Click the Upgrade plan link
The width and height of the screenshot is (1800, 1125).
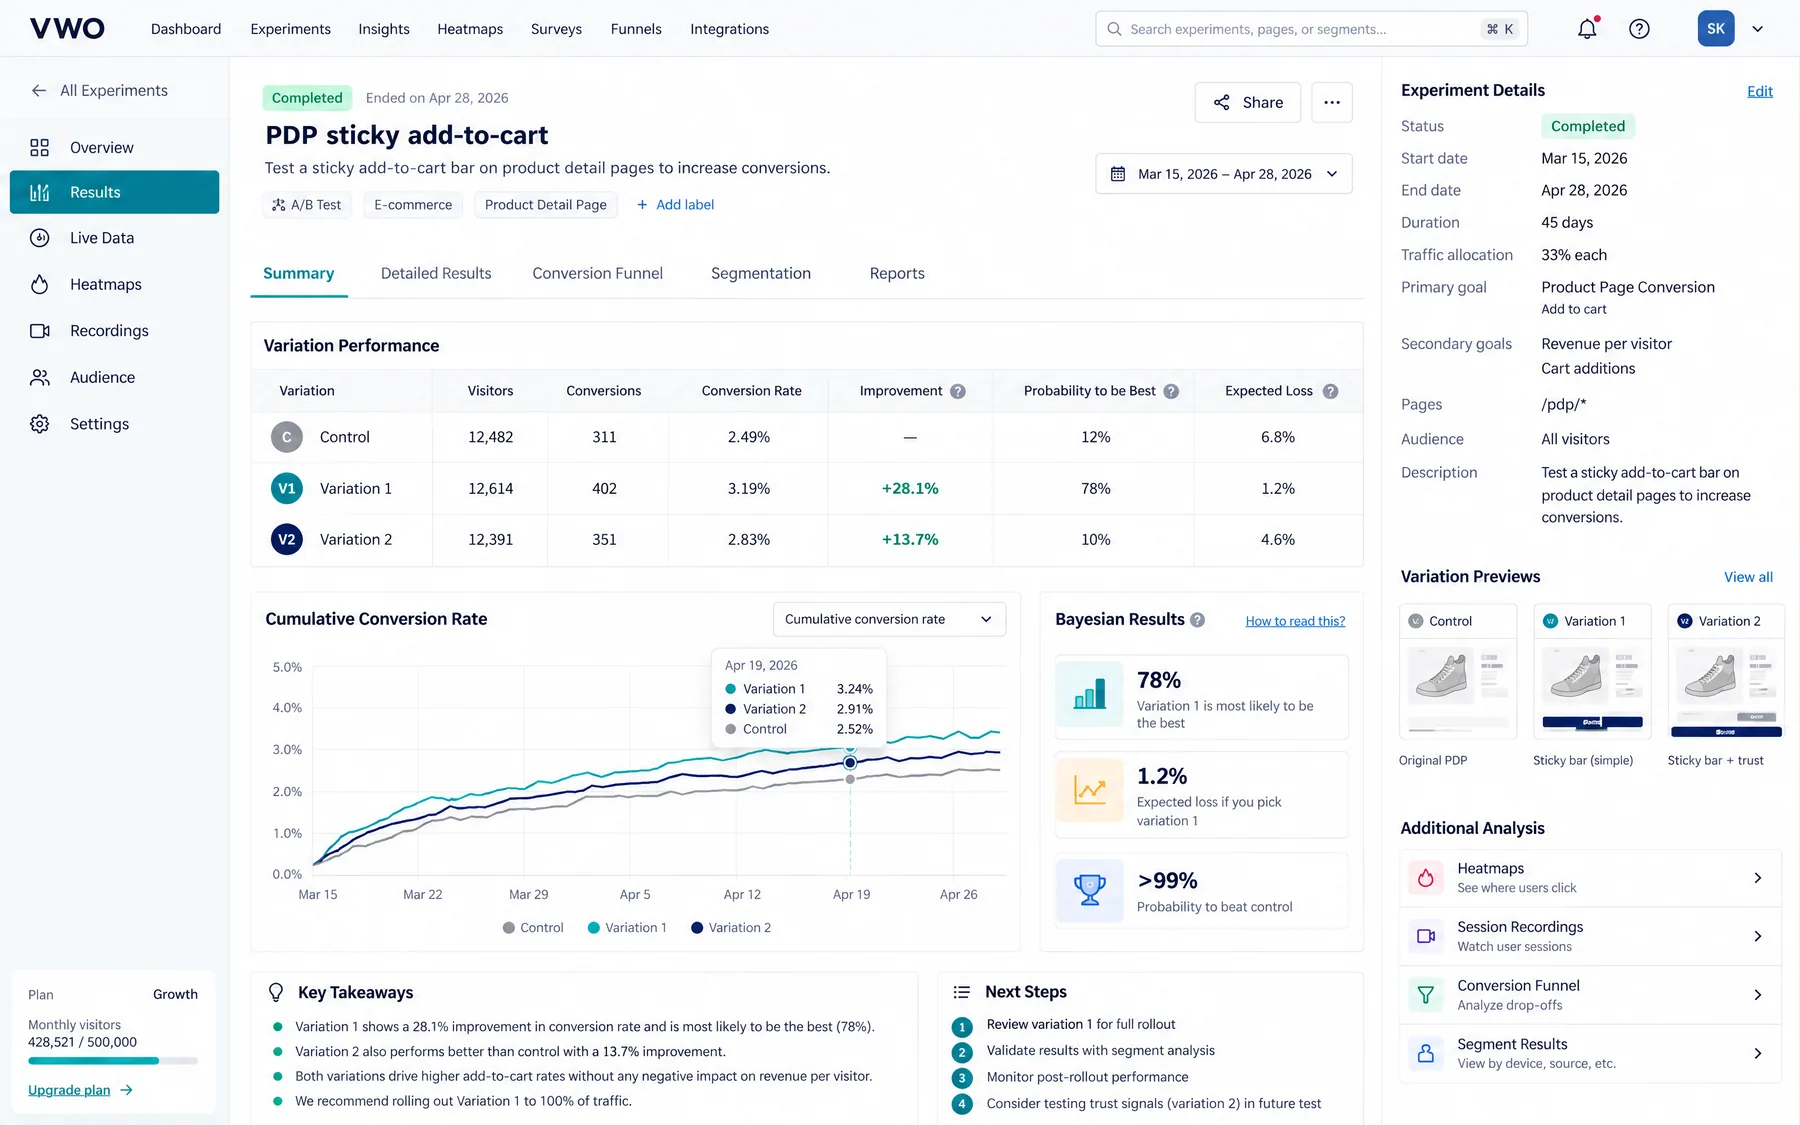(x=80, y=1090)
